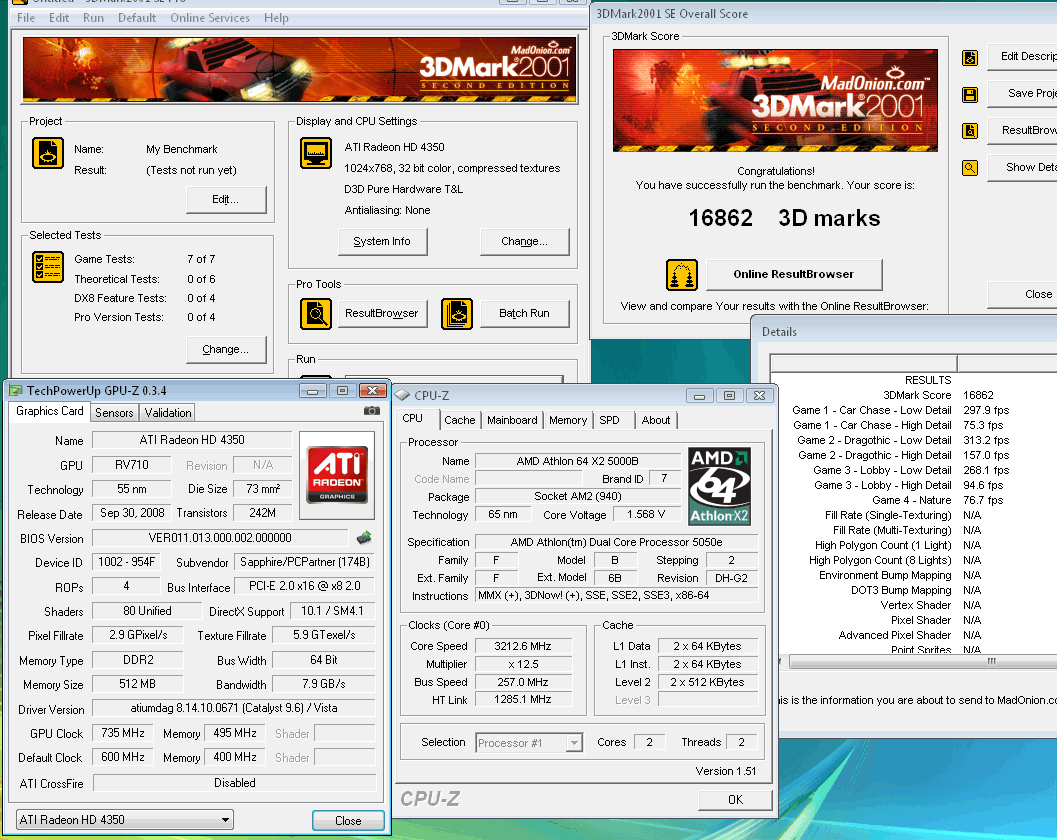Image resolution: width=1057 pixels, height=840 pixels.
Task: Click the 3DMark2001 banner in the main window
Action: click(x=299, y=69)
